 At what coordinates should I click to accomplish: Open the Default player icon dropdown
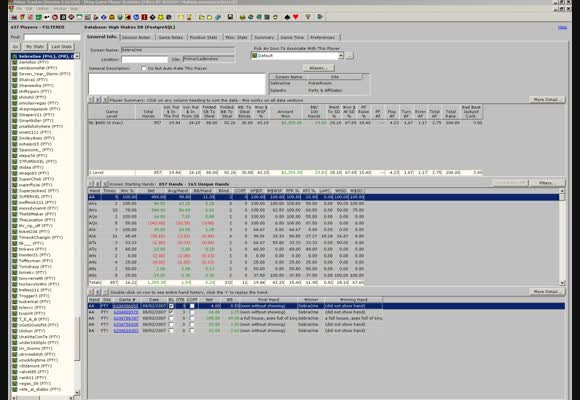coord(341,56)
